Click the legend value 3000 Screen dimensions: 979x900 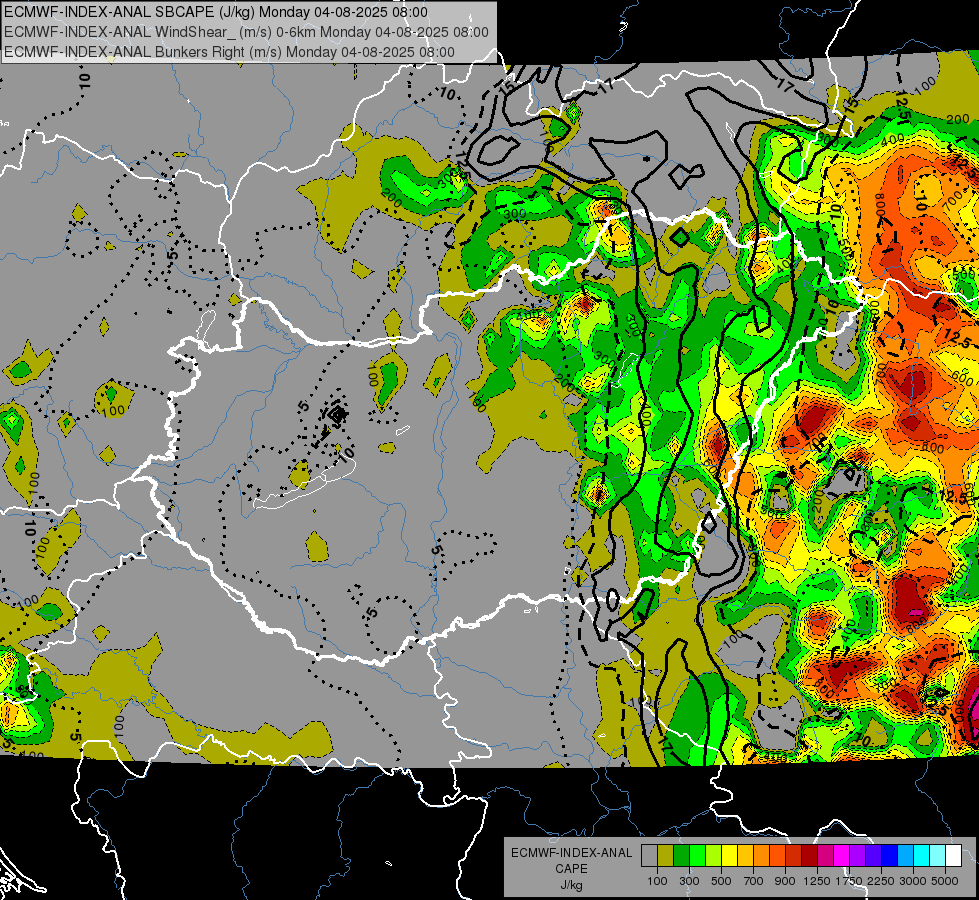tap(913, 881)
